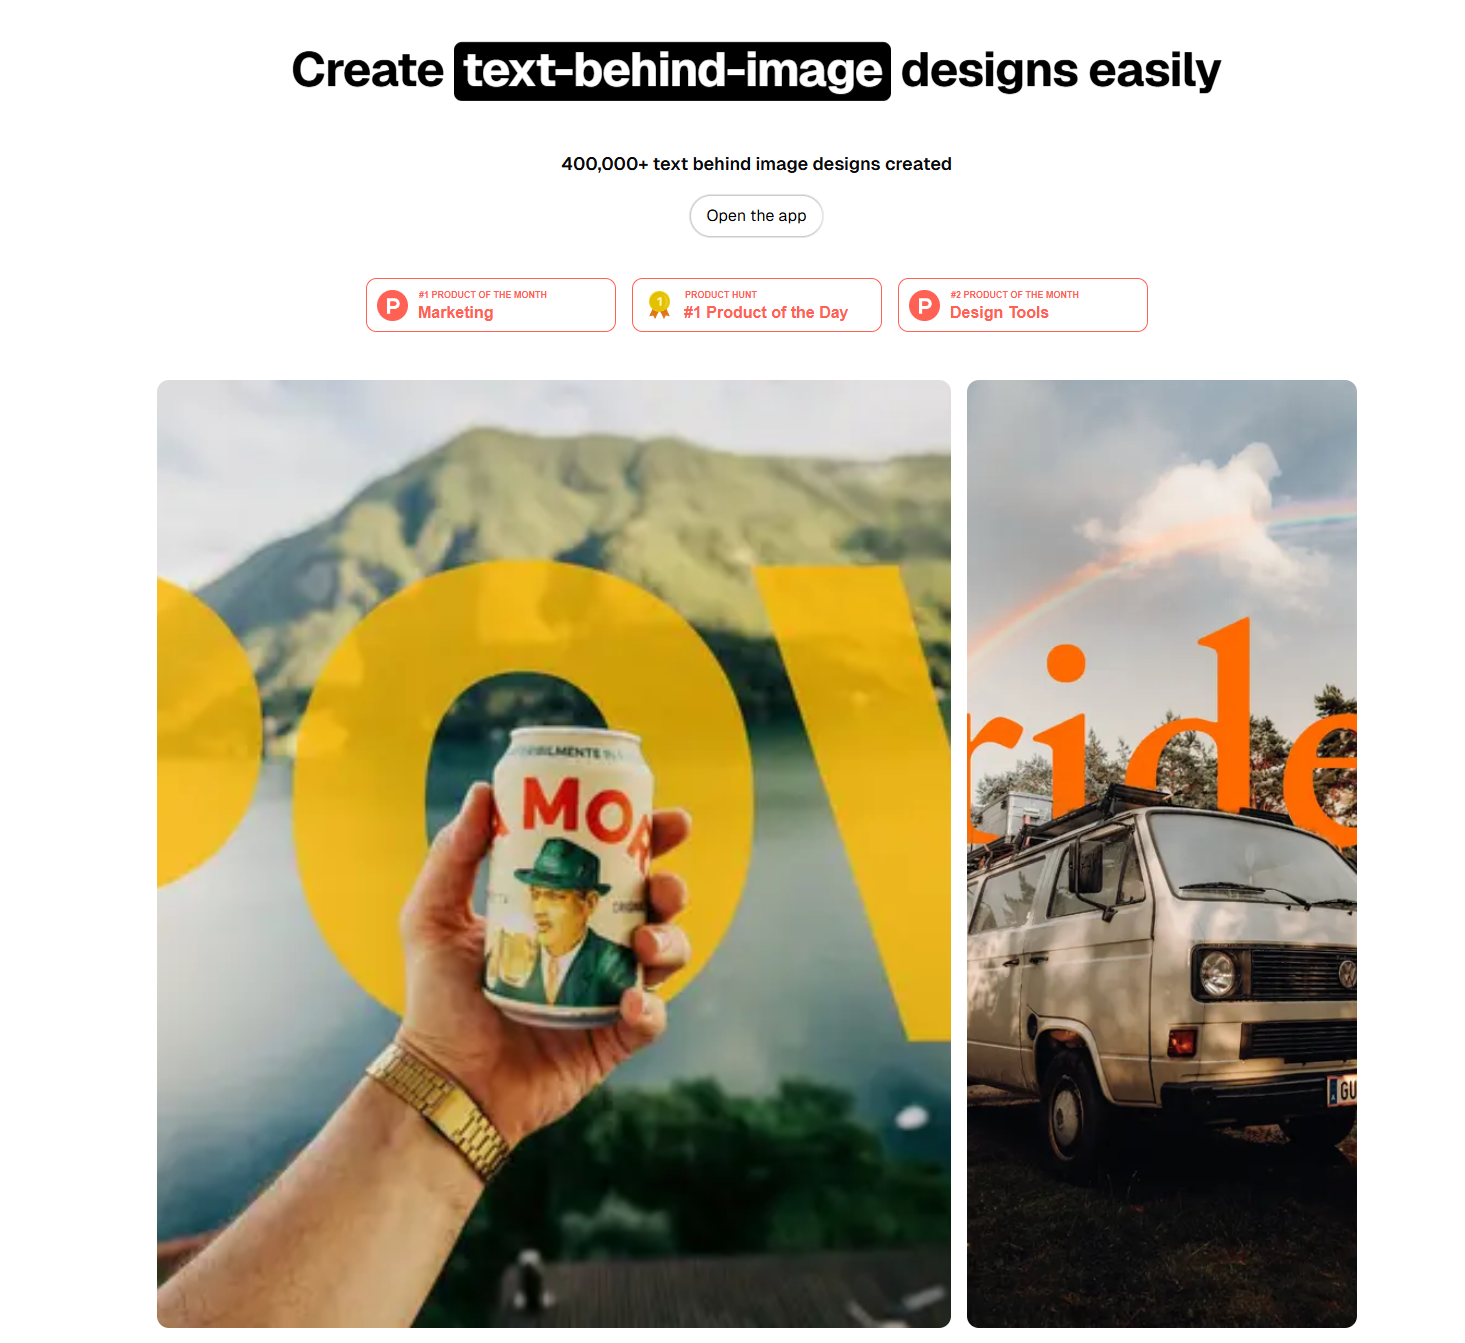The height and width of the screenshot is (1343, 1465).
Task: Click the P logo icon on Design Tools badge
Action: click(x=925, y=305)
